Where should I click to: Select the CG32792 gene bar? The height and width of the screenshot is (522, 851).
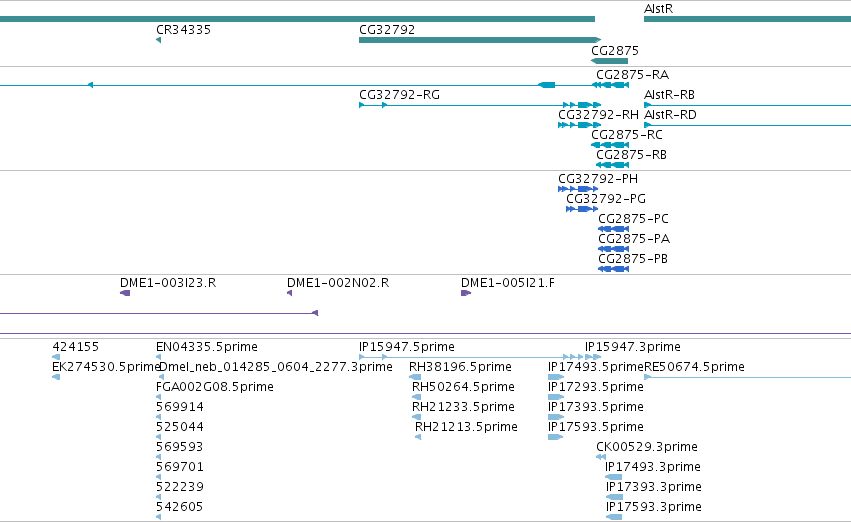(x=480, y=40)
